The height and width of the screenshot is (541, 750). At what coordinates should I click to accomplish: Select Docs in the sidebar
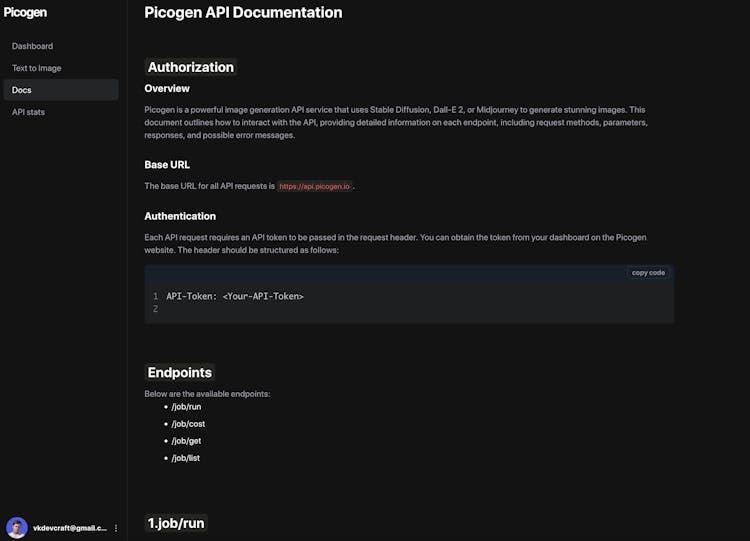click(21, 90)
